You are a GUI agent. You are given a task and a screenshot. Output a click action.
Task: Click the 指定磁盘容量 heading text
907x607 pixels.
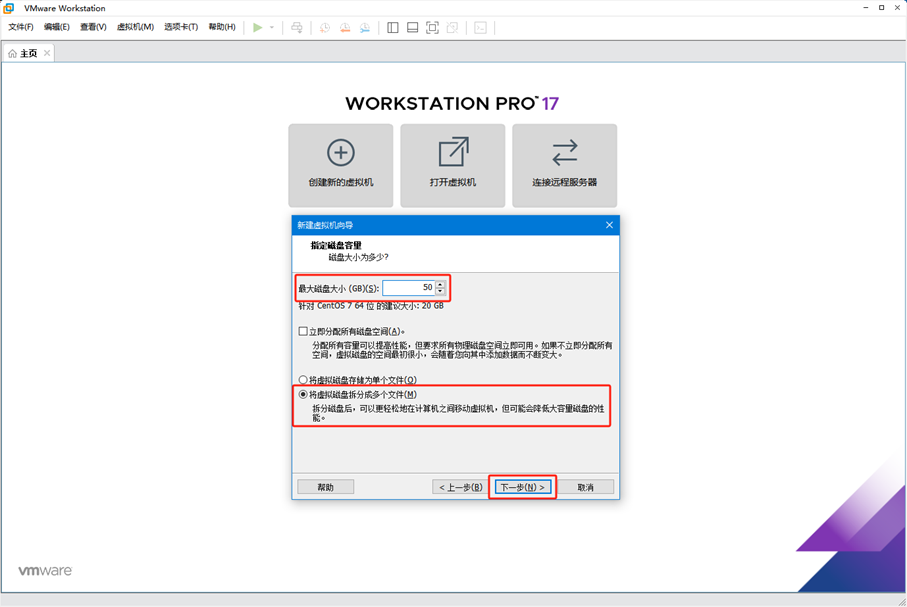click(336, 245)
